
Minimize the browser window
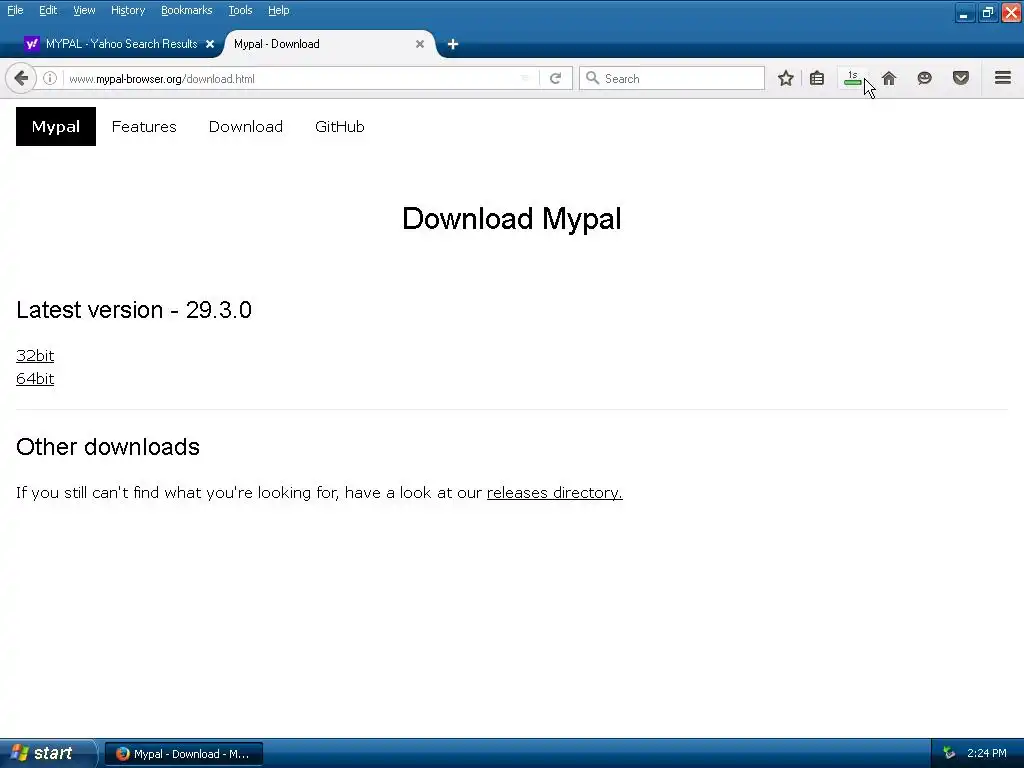point(965,12)
